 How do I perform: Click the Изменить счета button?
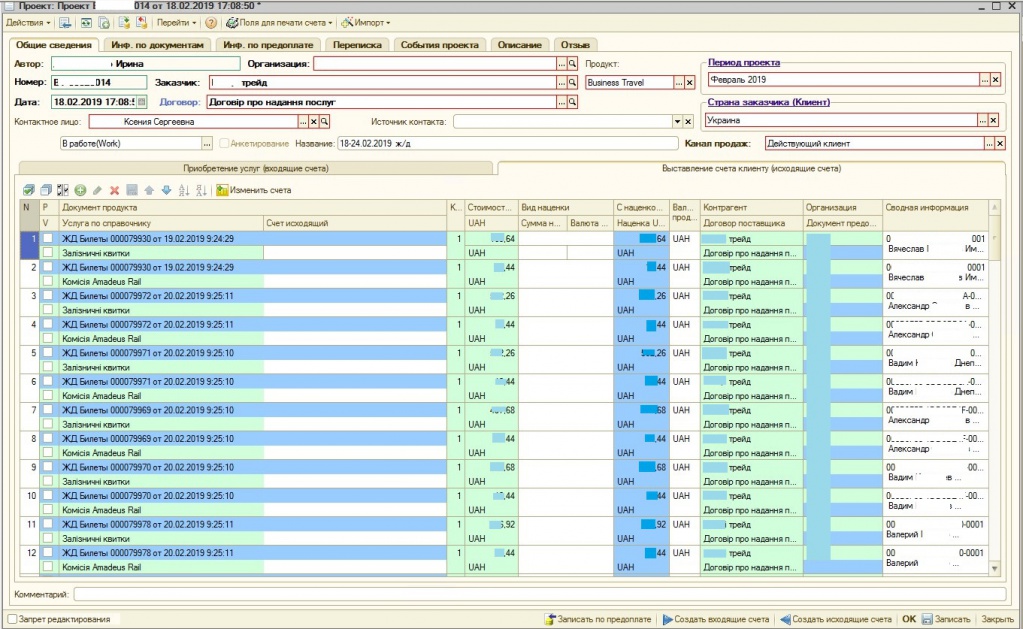click(x=254, y=191)
